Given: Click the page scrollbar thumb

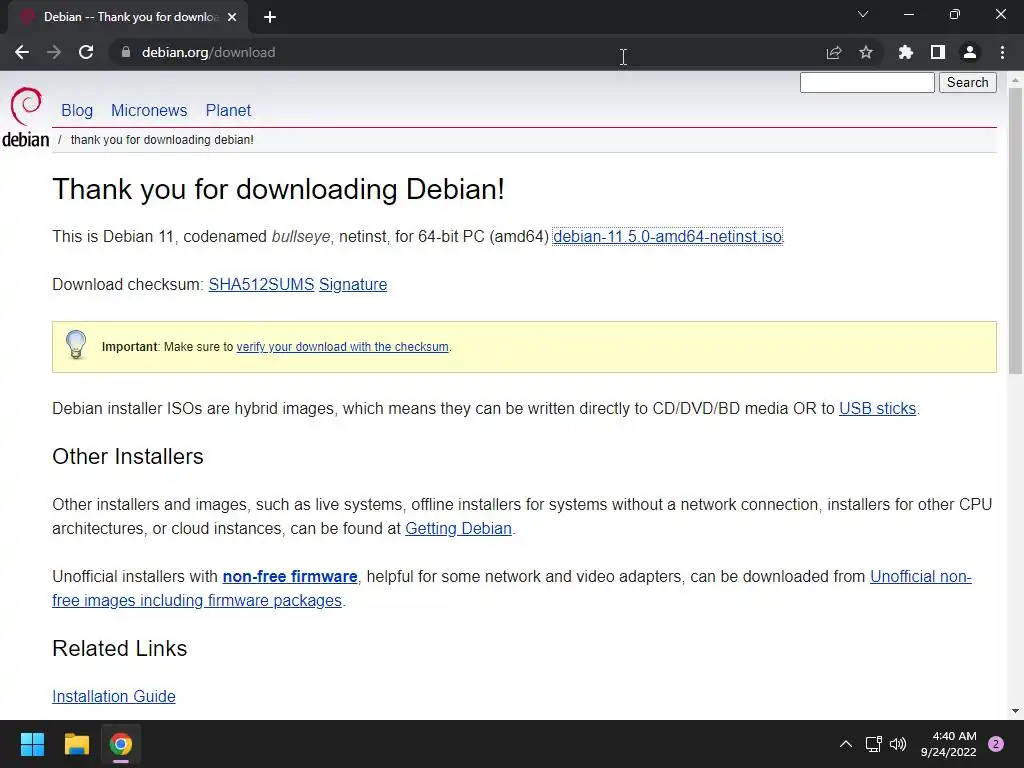Looking at the screenshot, I should click(1015, 230).
